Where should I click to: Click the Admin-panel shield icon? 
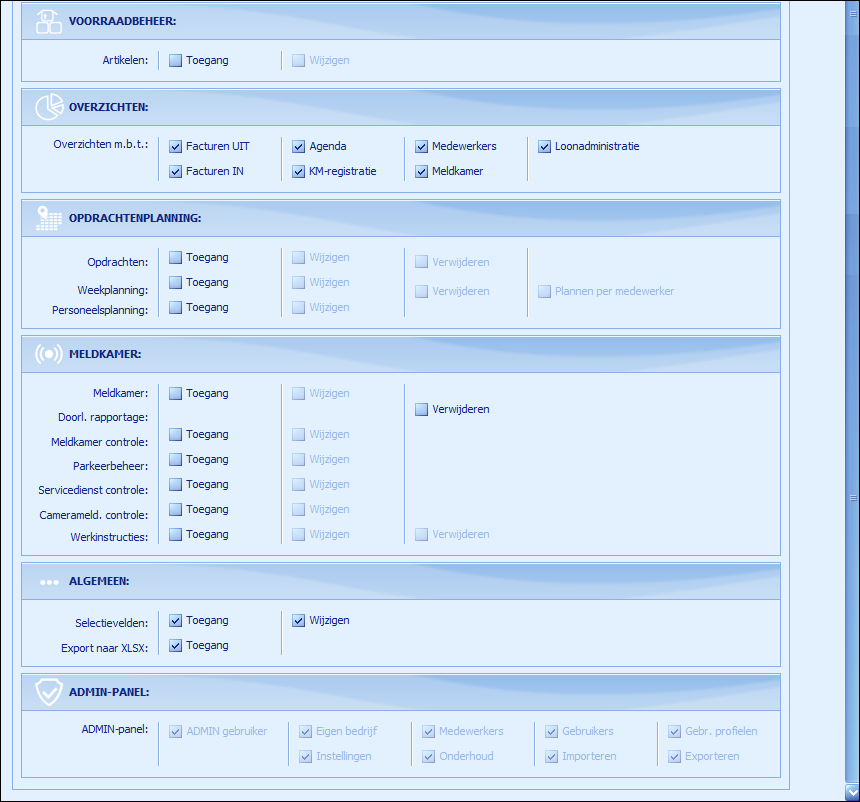click(48, 692)
